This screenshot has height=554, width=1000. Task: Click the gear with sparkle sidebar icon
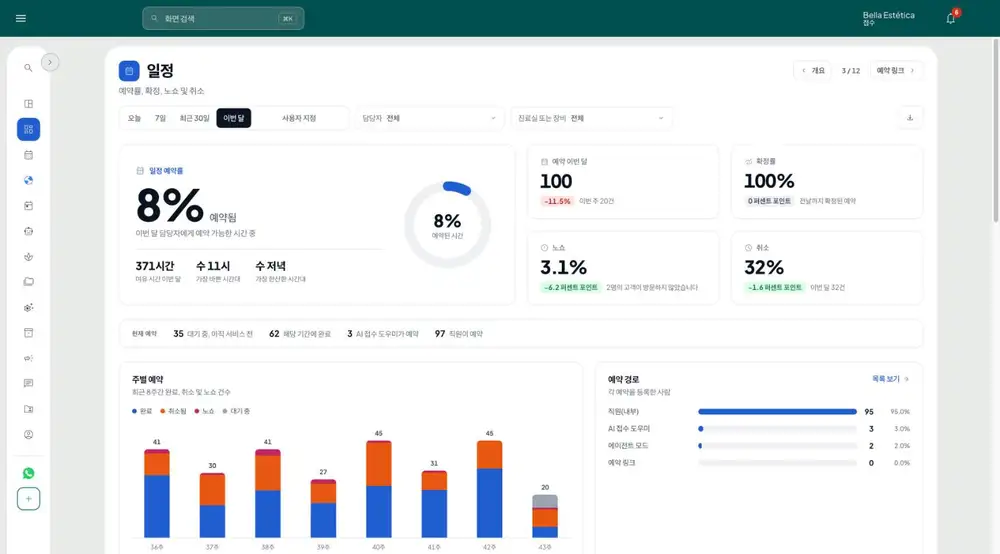coord(28,307)
